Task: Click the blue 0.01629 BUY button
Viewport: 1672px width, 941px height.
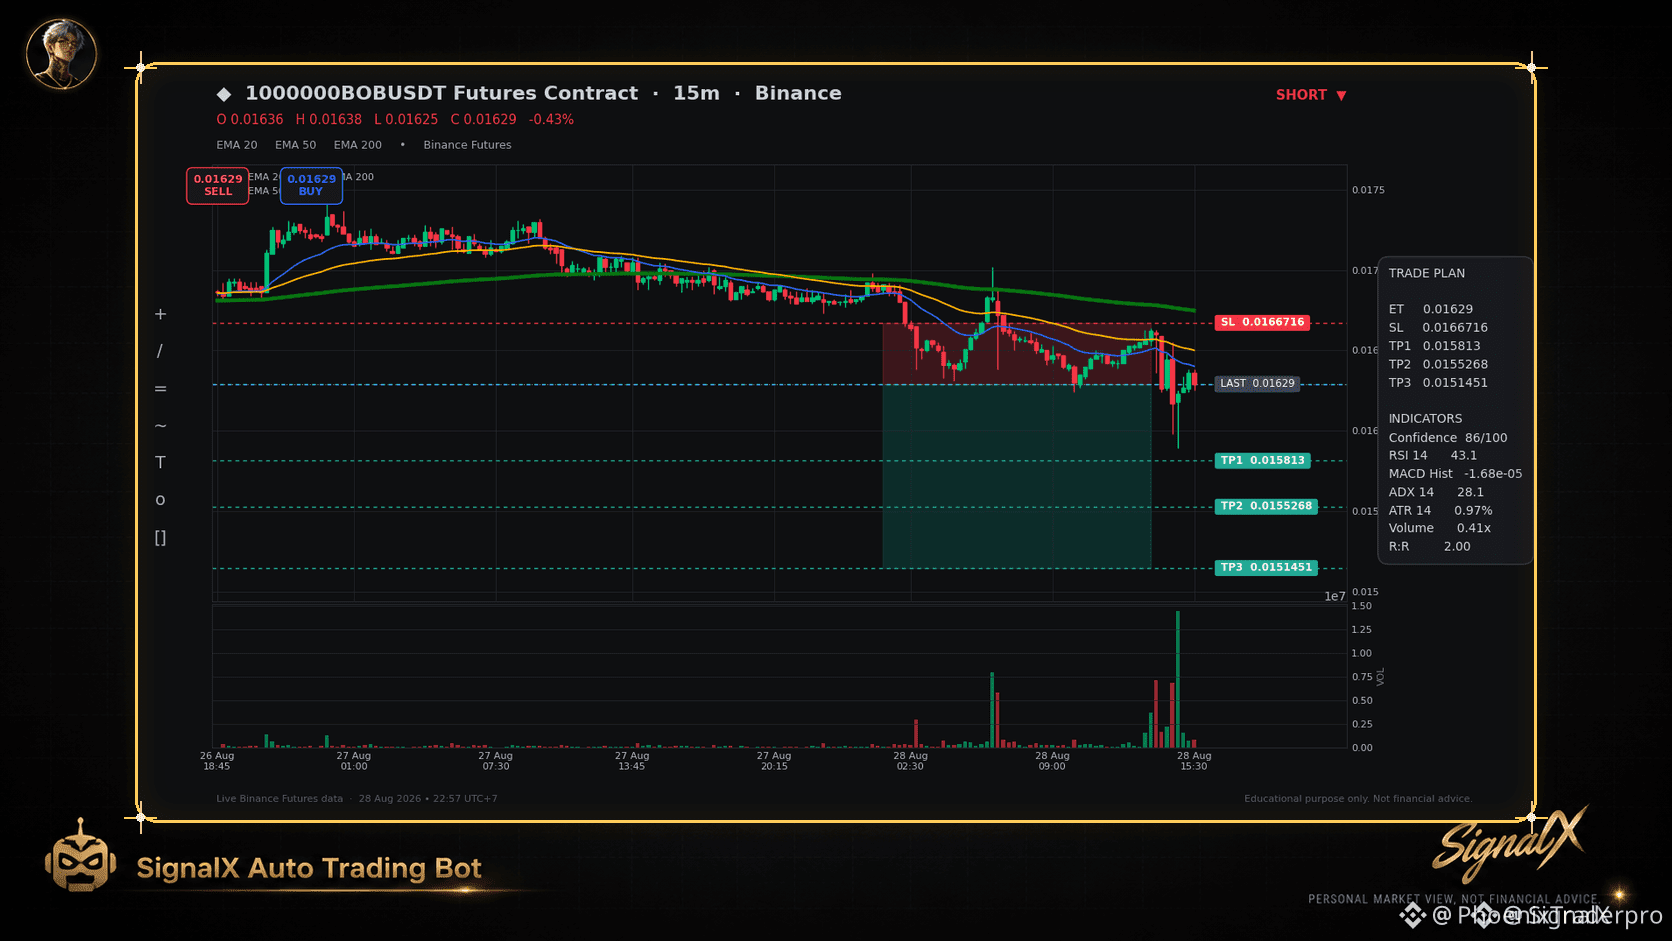Action: tap(311, 185)
